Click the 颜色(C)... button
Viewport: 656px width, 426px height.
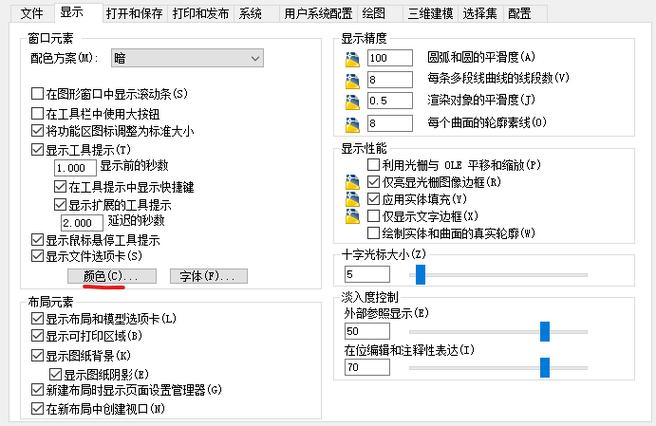tap(112, 276)
